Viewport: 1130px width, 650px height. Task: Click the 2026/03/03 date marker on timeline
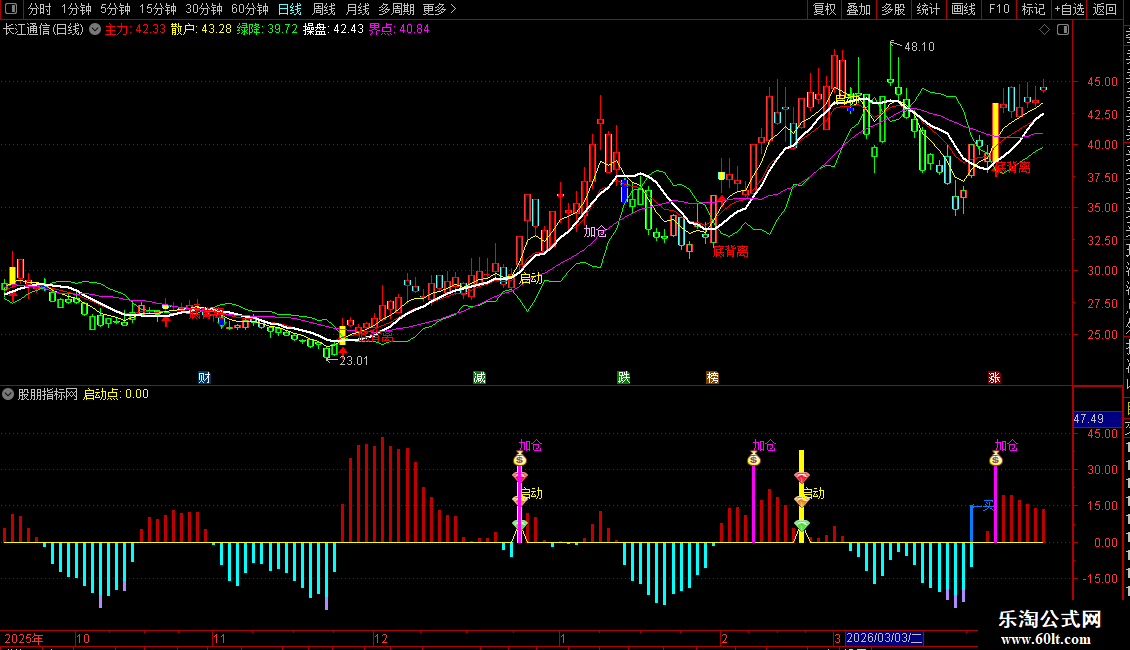(884, 638)
